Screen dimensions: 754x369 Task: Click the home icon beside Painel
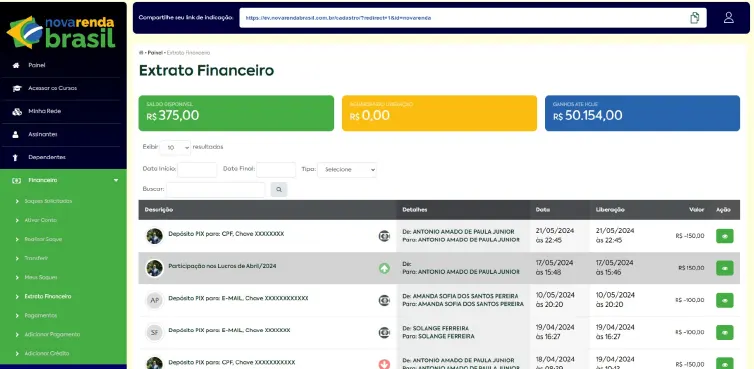pos(16,65)
